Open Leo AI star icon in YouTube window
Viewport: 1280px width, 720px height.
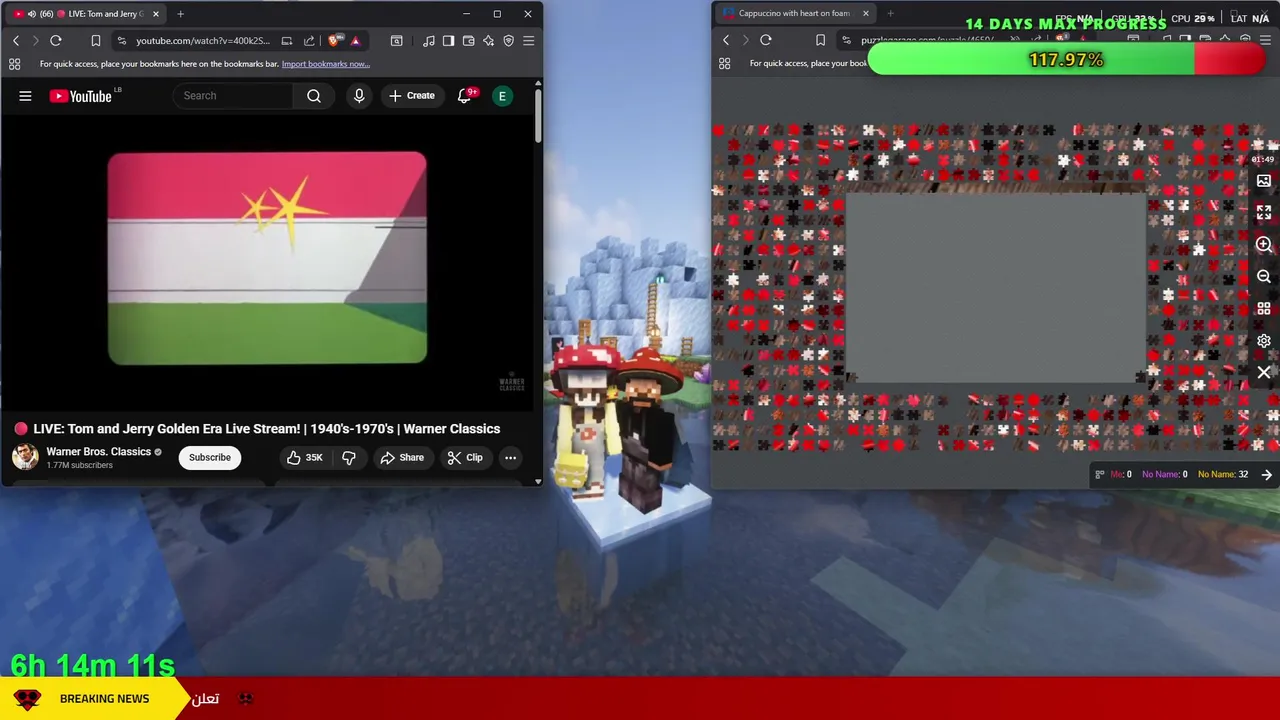click(x=488, y=40)
